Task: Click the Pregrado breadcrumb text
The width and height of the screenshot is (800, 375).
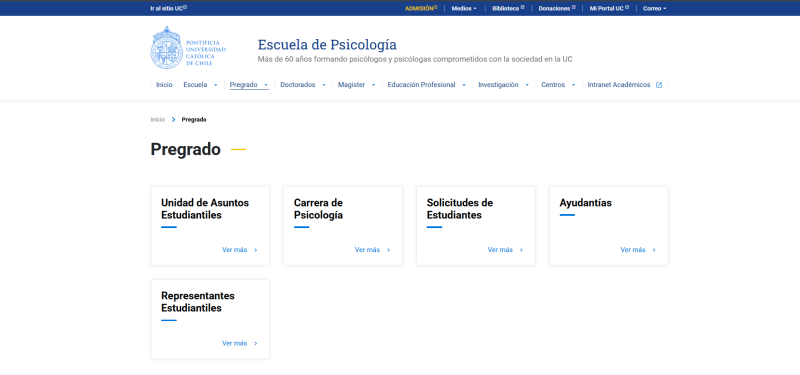Action: pos(194,119)
